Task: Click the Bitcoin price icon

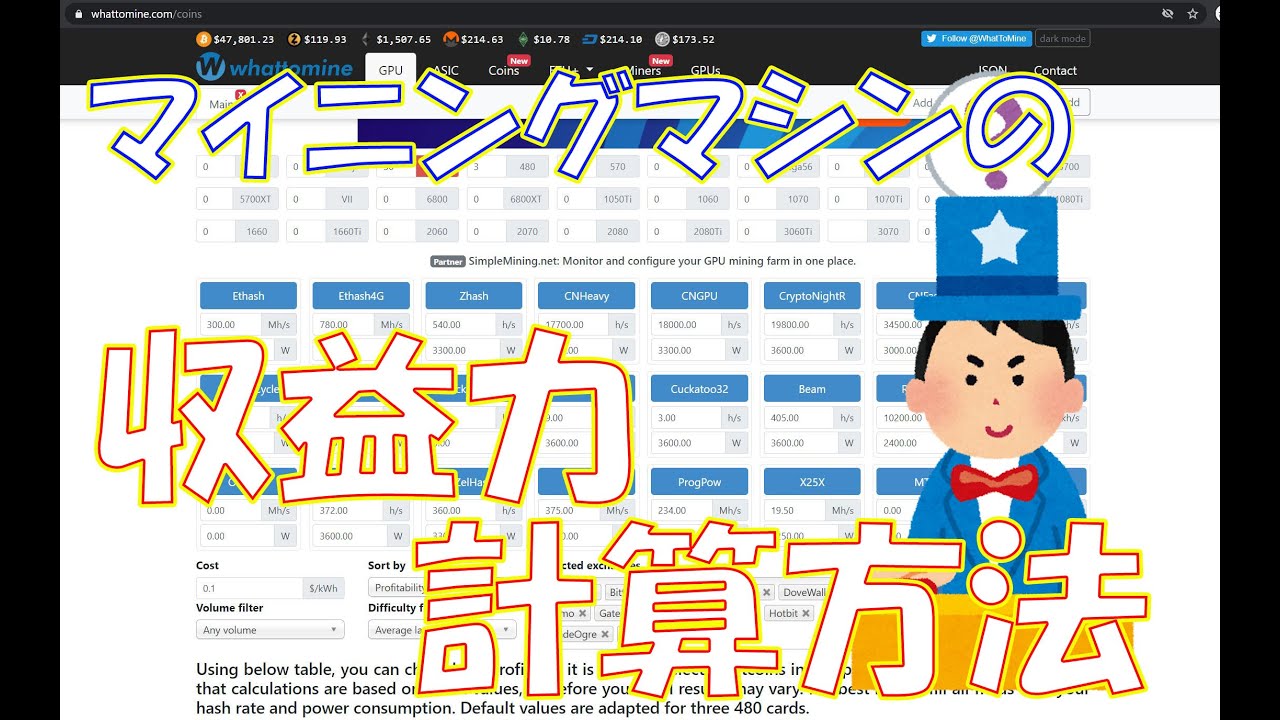Action: pyautogui.click(x=203, y=39)
